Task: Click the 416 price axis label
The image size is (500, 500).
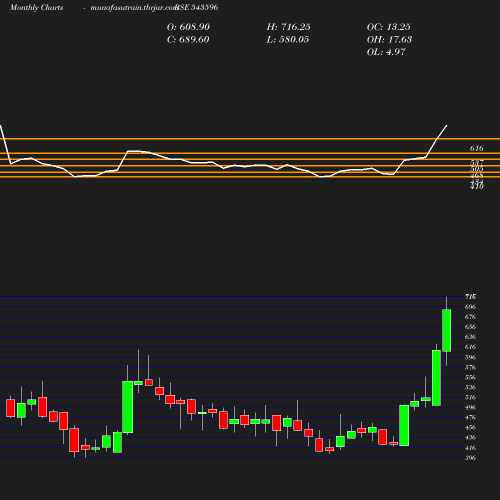Action: point(470,448)
